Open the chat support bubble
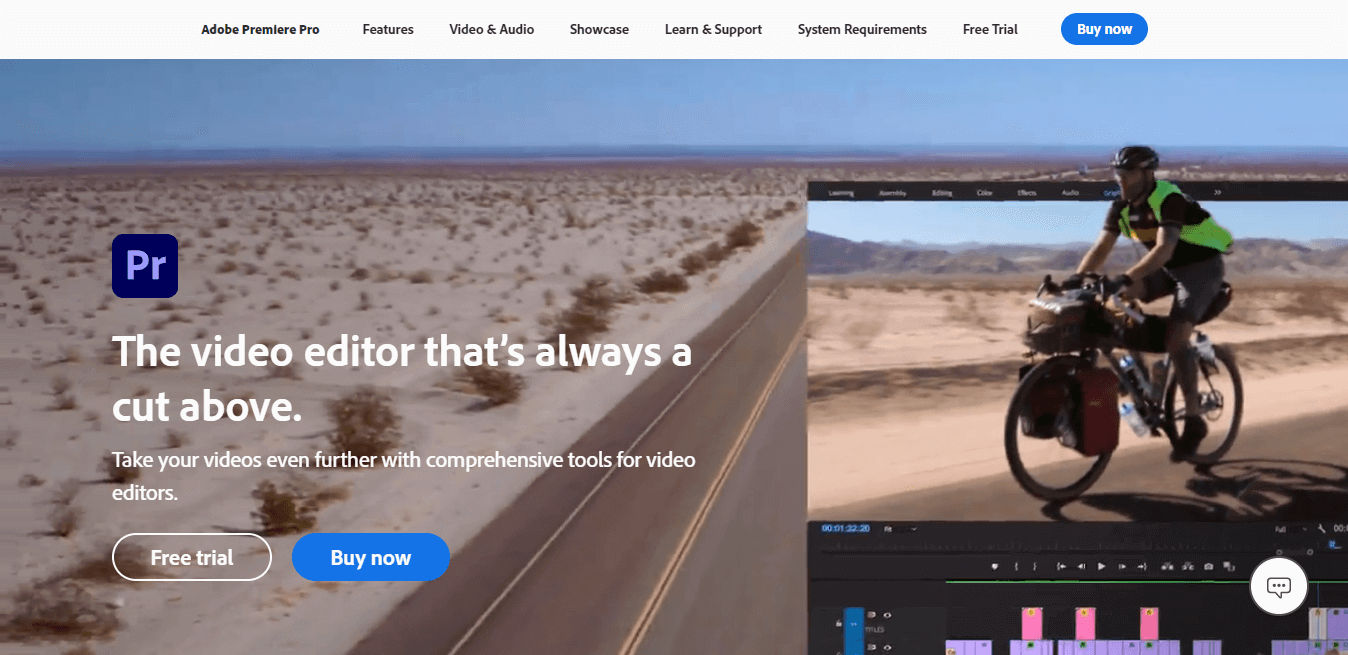Screen dimensions: 1348x655 click(1279, 587)
